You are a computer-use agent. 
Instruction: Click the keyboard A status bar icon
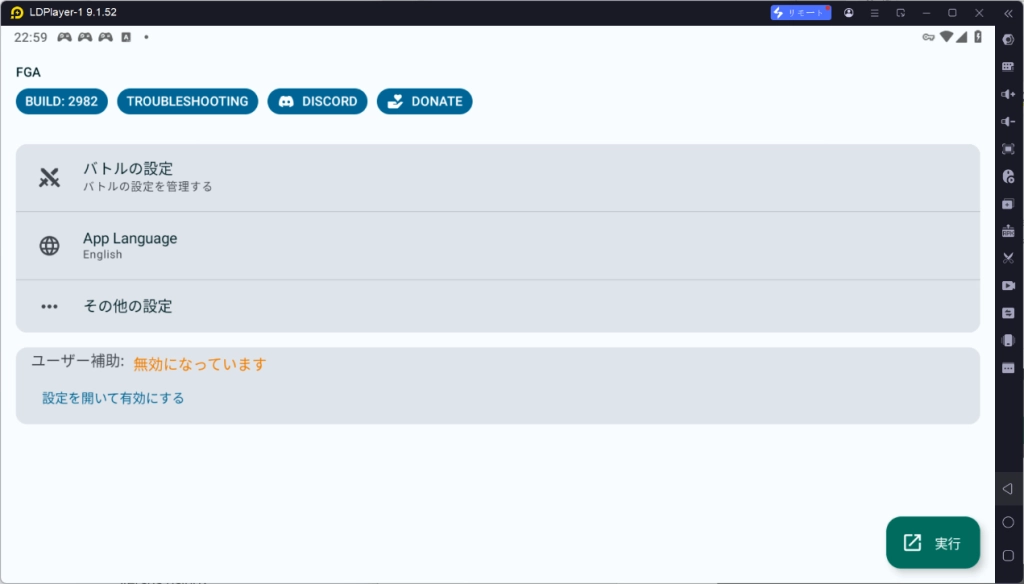pyautogui.click(x=126, y=37)
